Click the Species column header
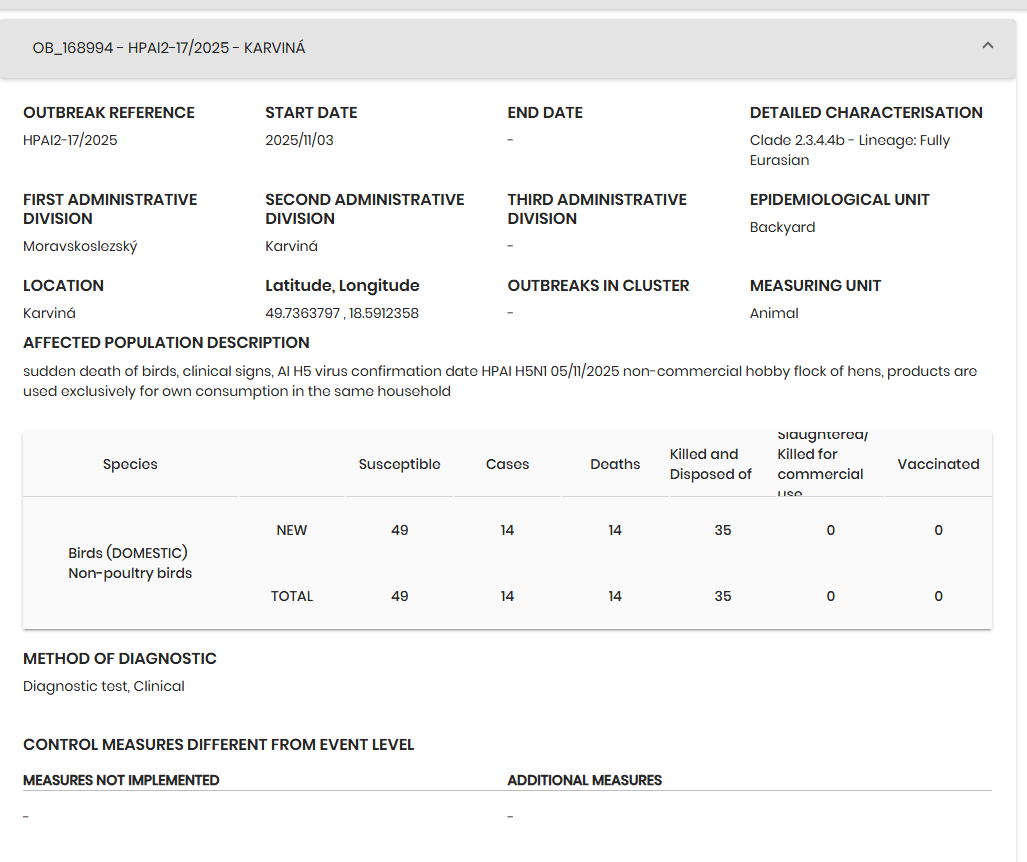This screenshot has width=1027, height=862. point(130,464)
